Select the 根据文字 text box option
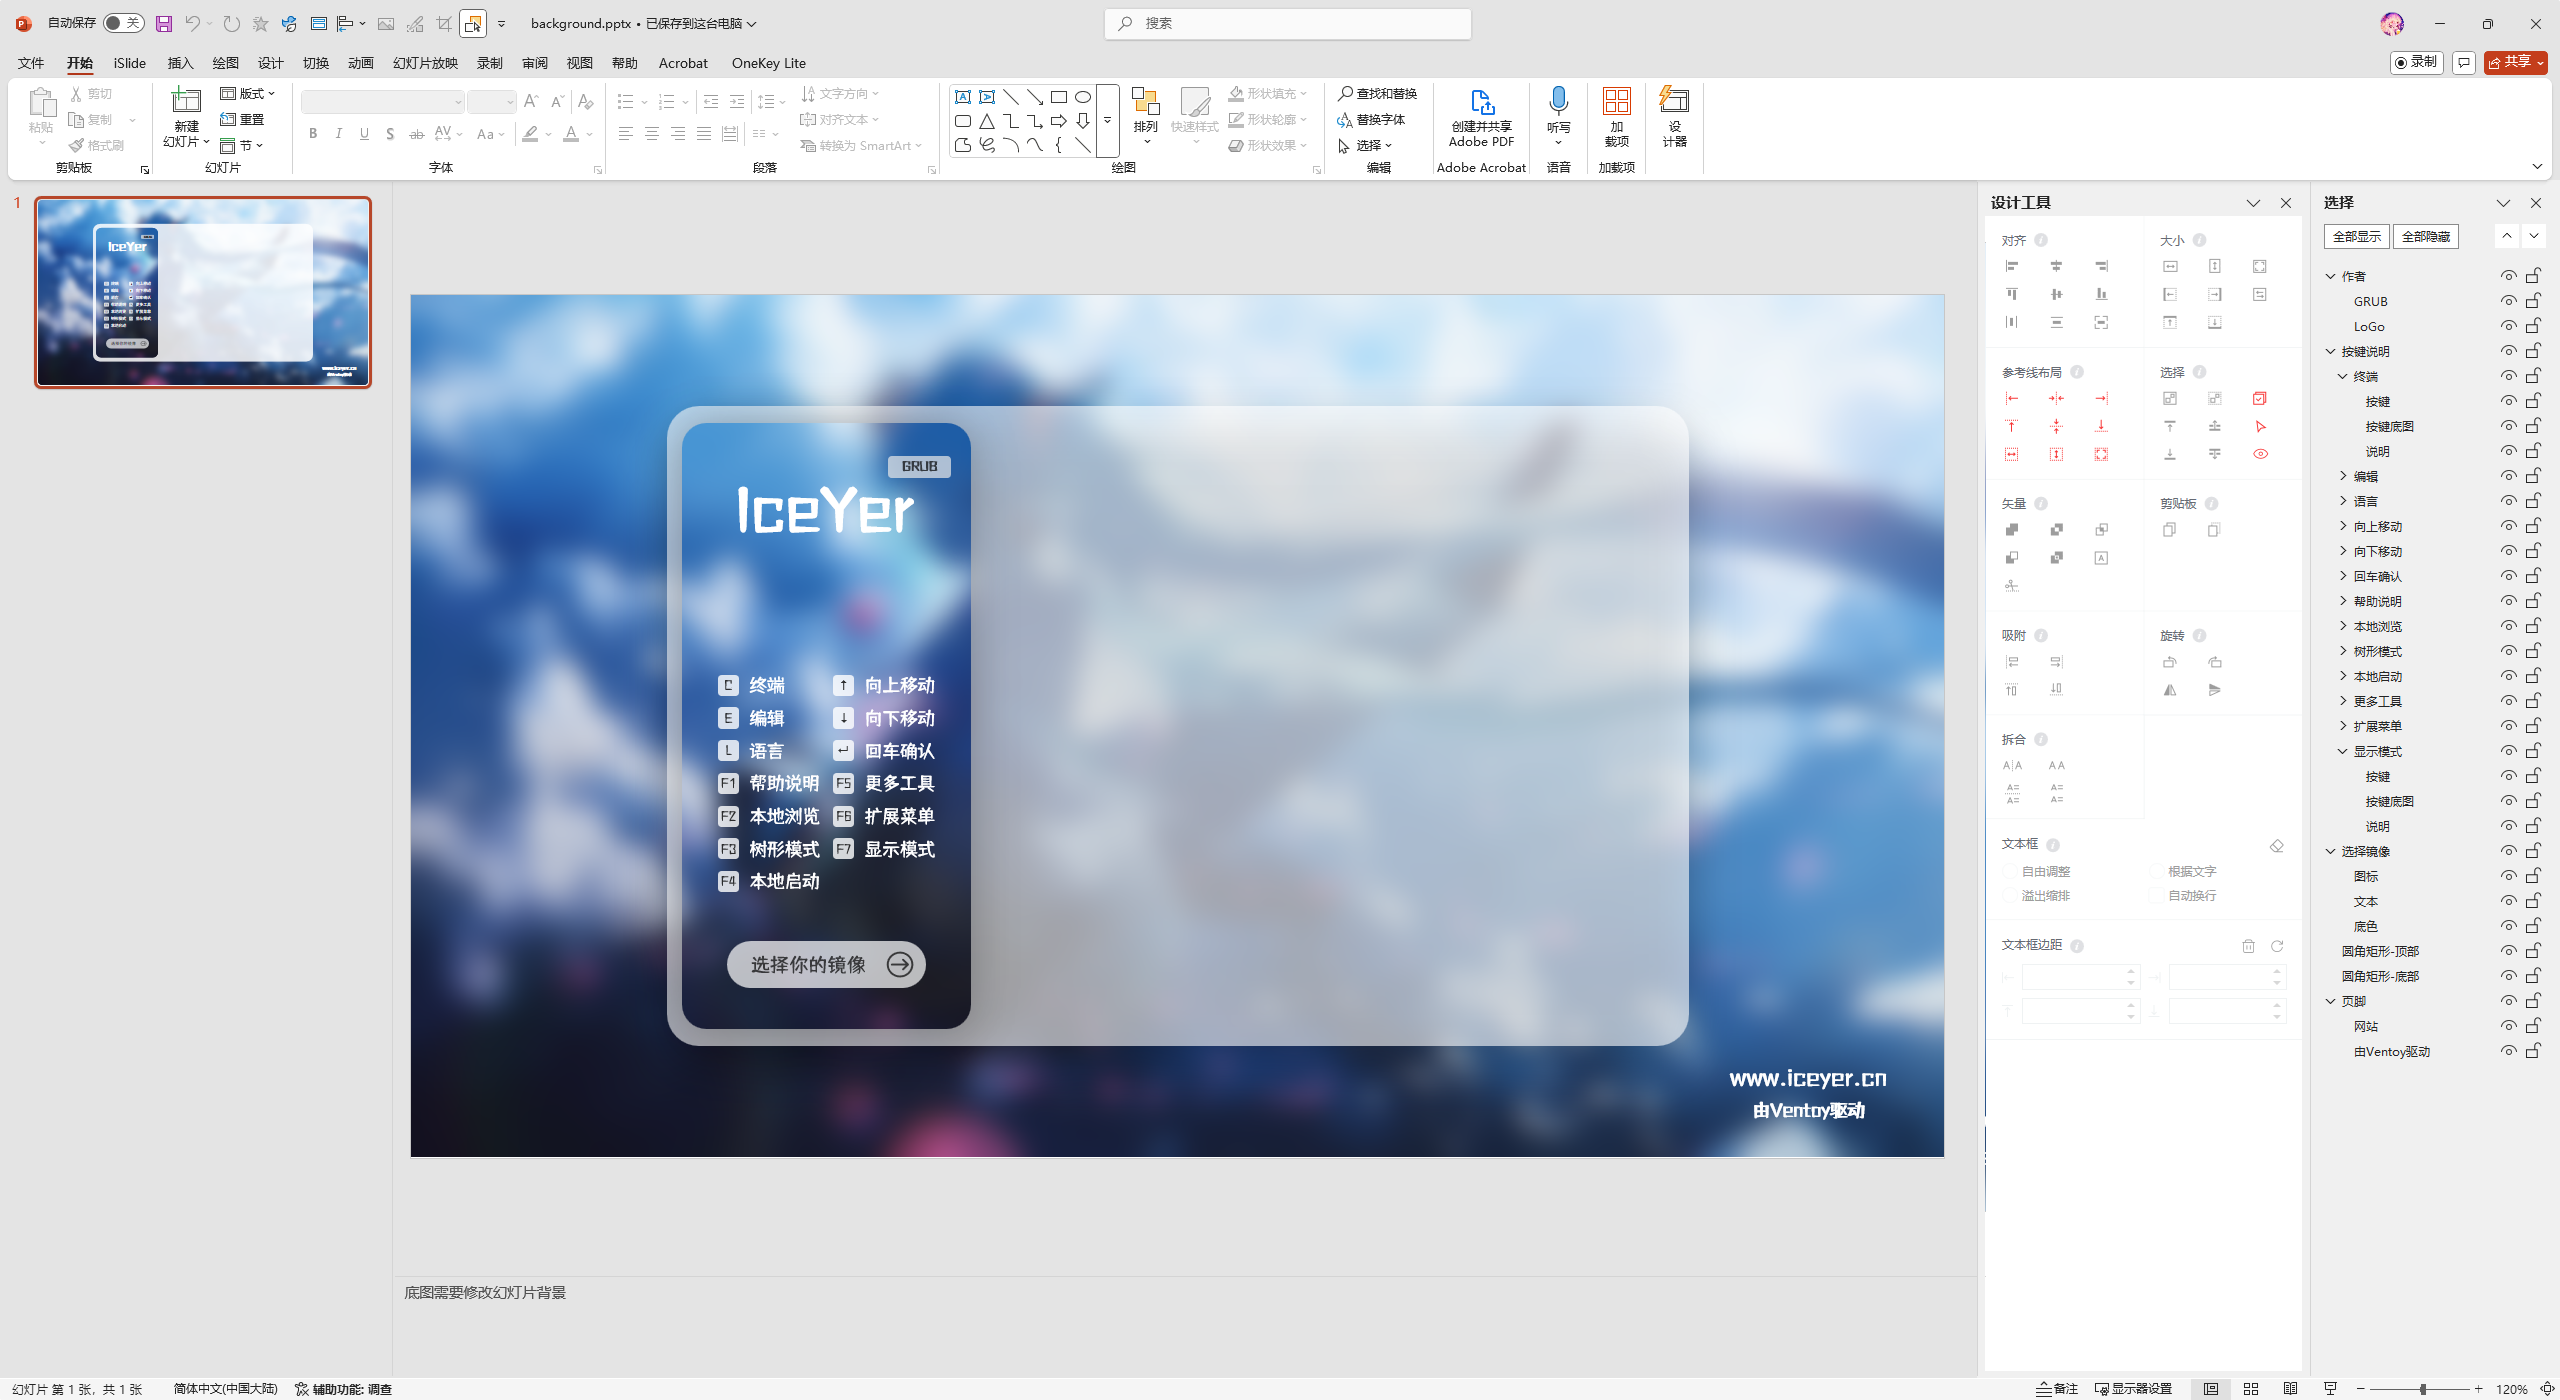Viewport: 2560px width, 1400px height. [x=2183, y=872]
